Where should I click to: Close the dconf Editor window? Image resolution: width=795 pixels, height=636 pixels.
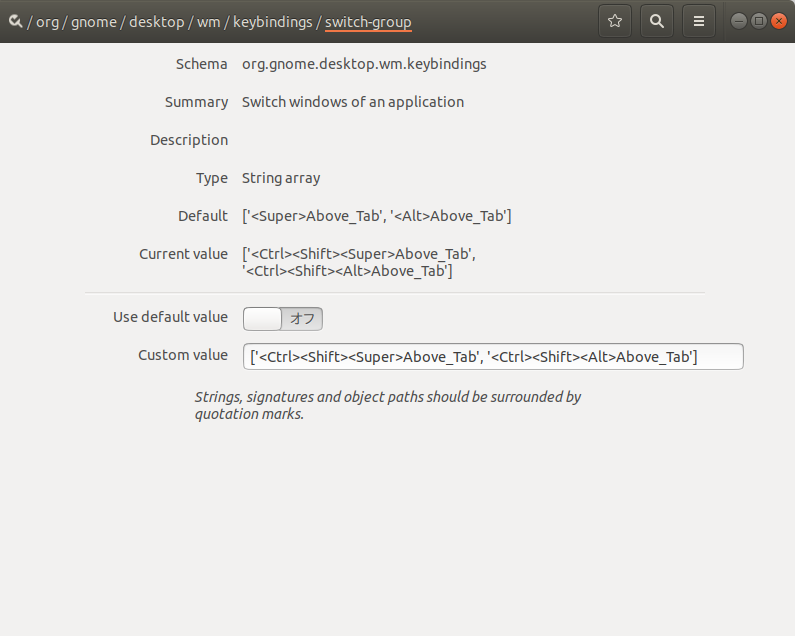[779, 21]
